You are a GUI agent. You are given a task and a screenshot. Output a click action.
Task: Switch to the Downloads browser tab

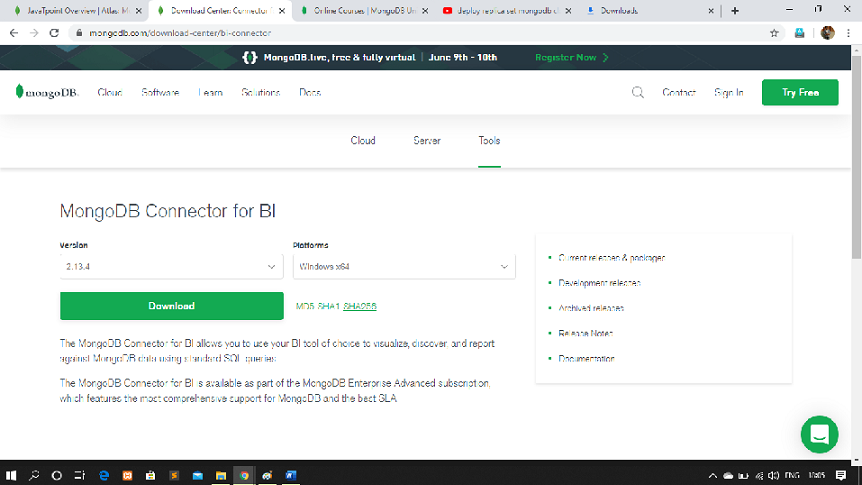click(649, 10)
